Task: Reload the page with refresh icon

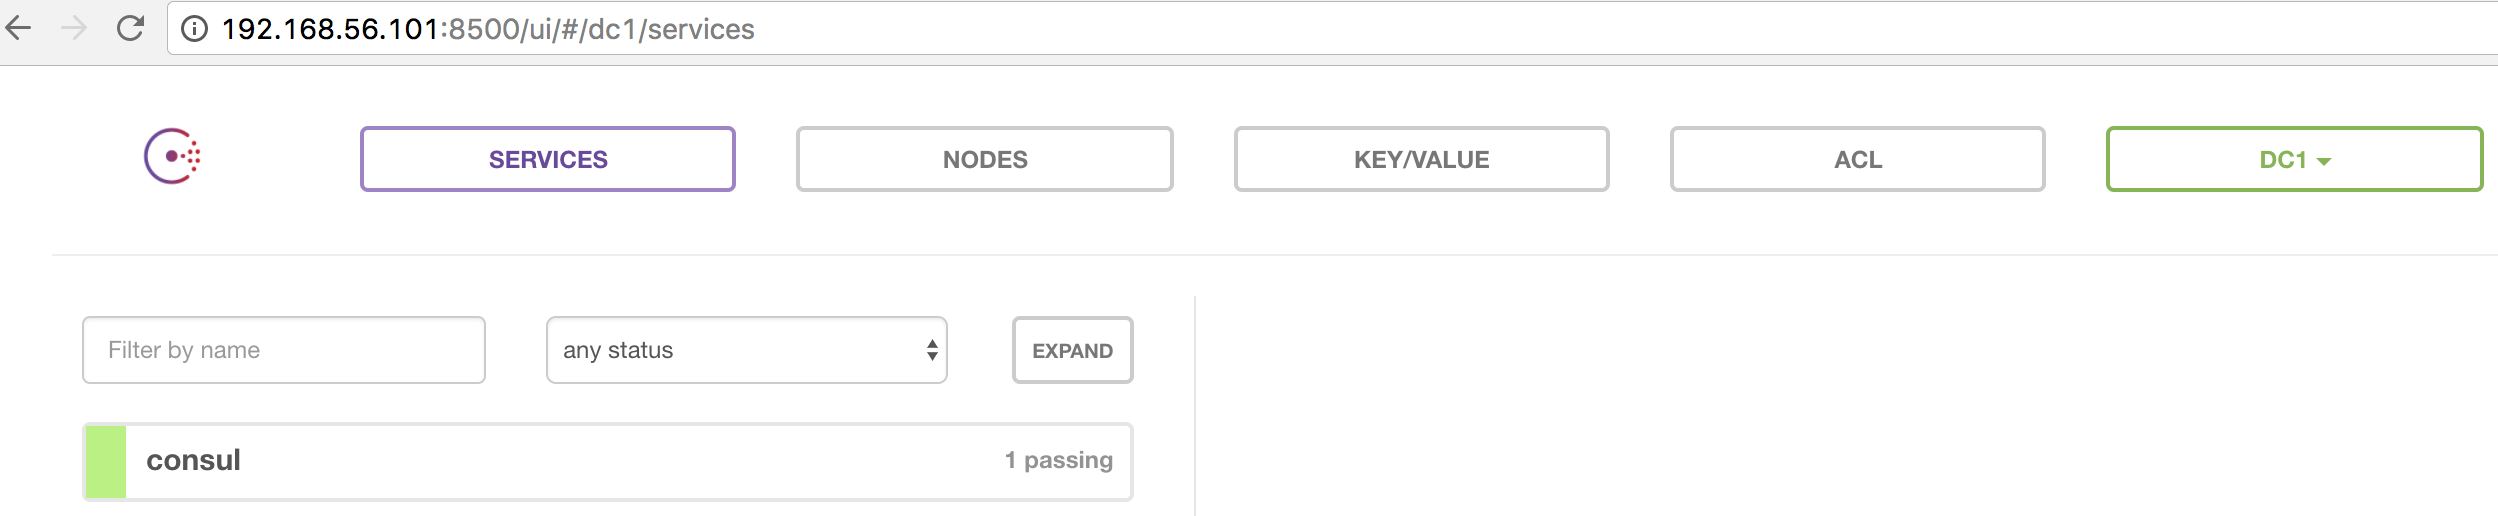Action: pyautogui.click(x=131, y=28)
